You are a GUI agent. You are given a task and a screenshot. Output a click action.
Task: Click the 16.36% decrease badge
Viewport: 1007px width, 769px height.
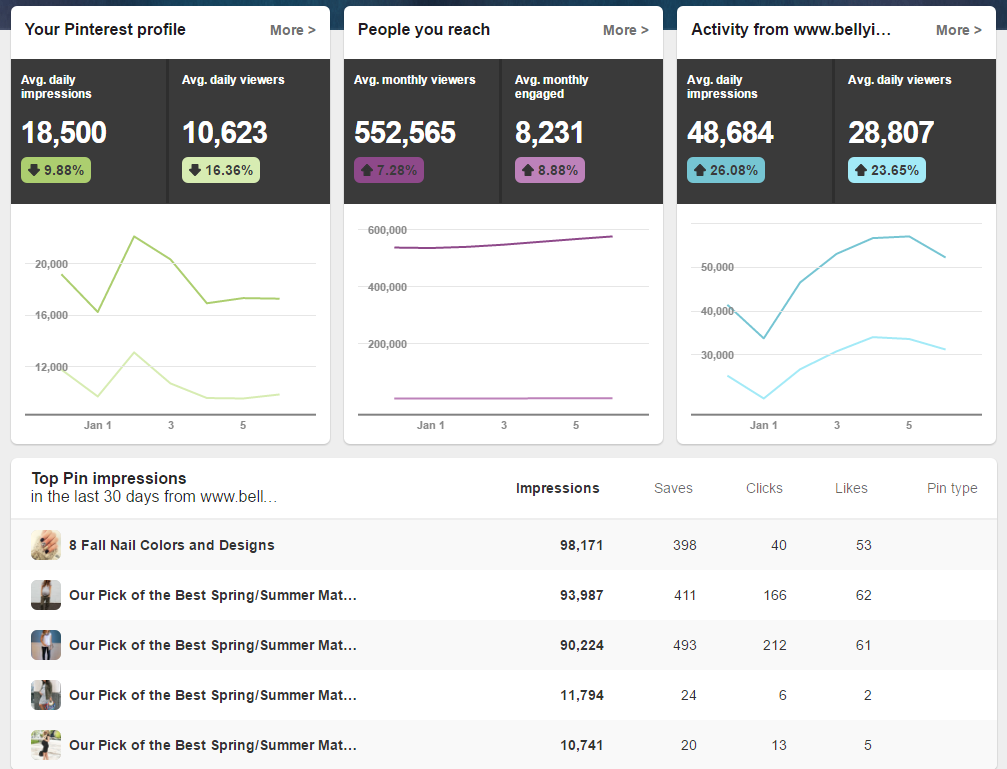pos(221,170)
